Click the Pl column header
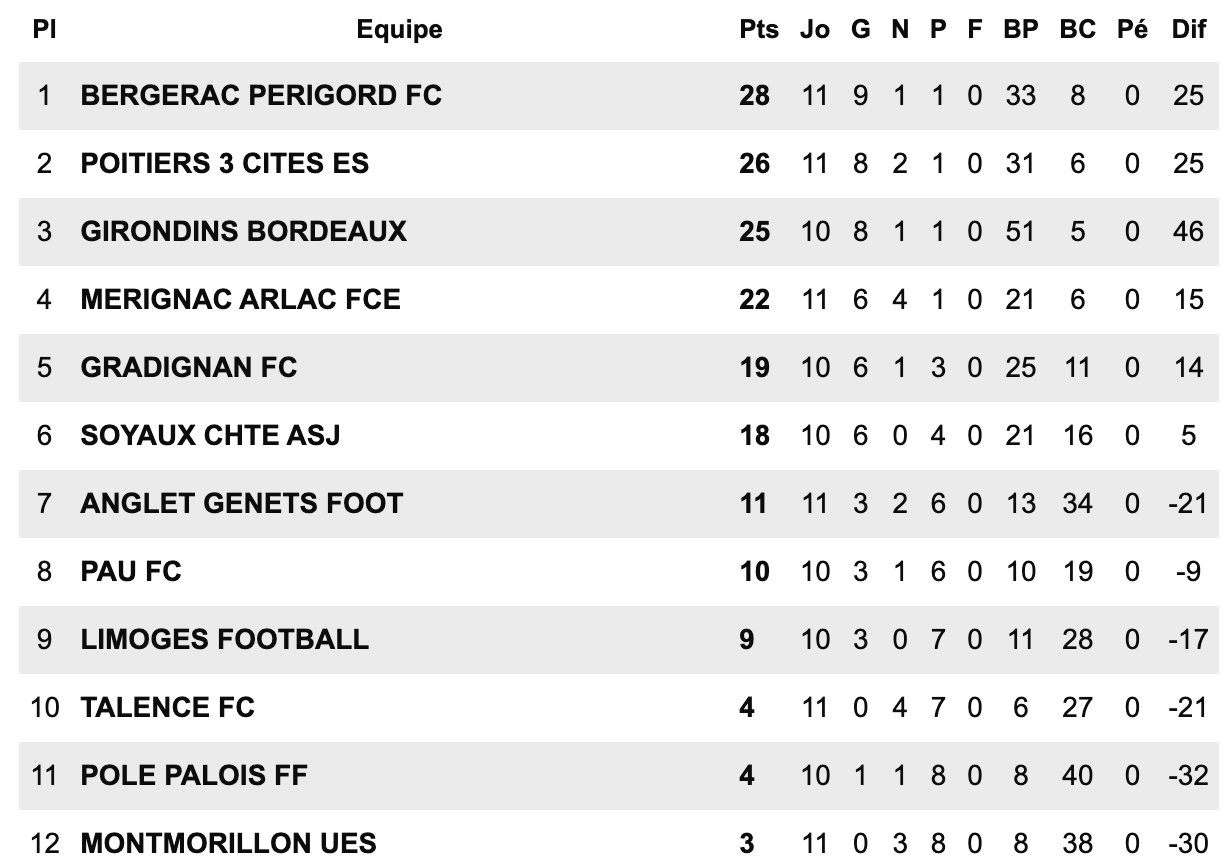The width and height of the screenshot is (1230, 866). [44, 30]
